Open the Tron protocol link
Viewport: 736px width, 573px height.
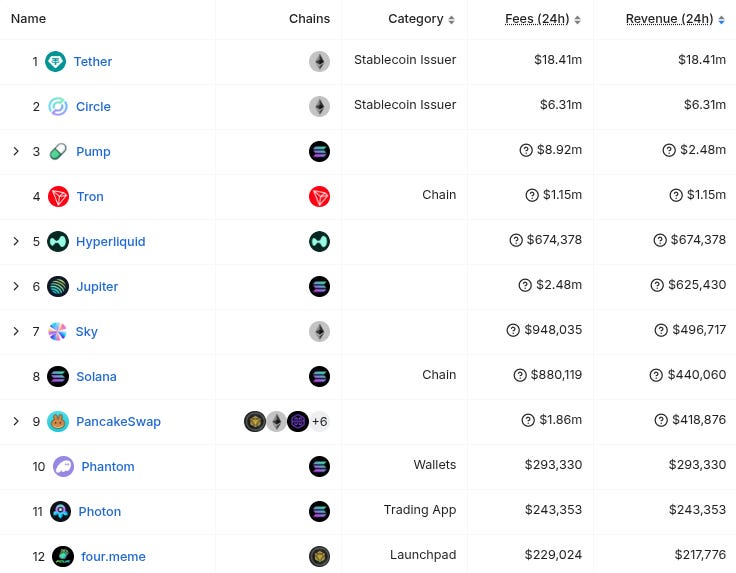[x=90, y=197]
